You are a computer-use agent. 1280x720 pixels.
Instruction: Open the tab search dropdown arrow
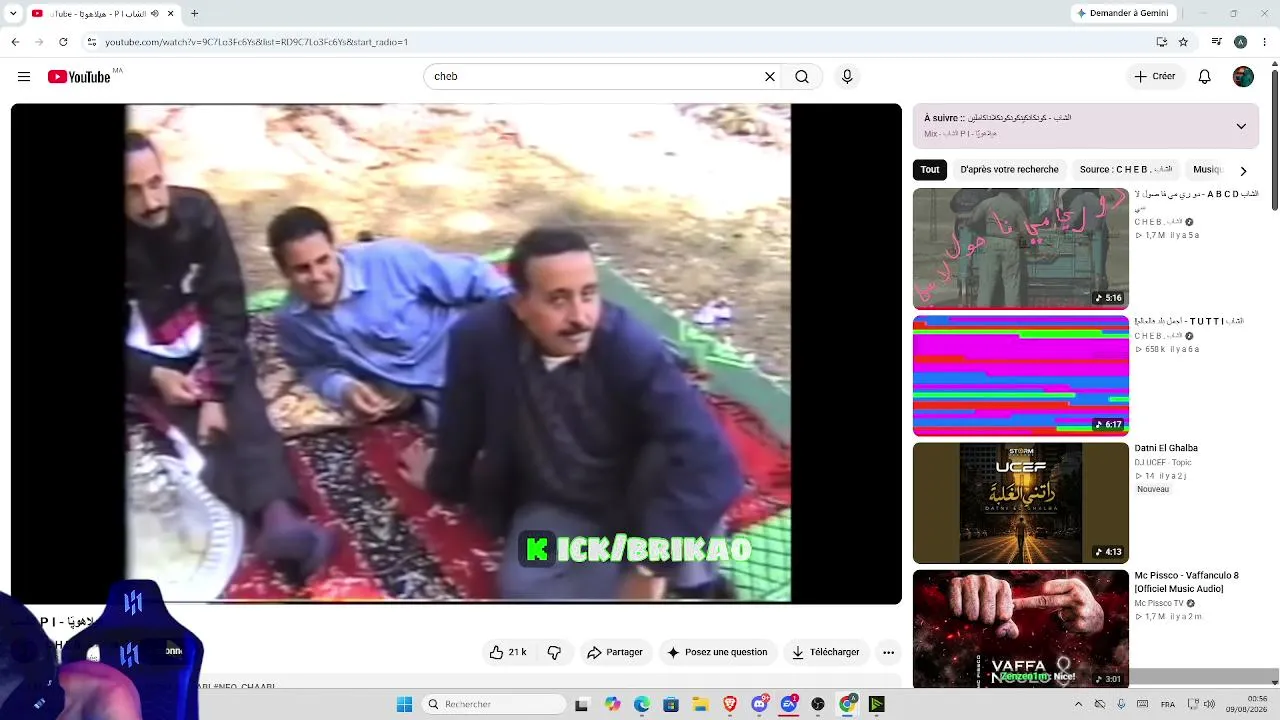13,14
